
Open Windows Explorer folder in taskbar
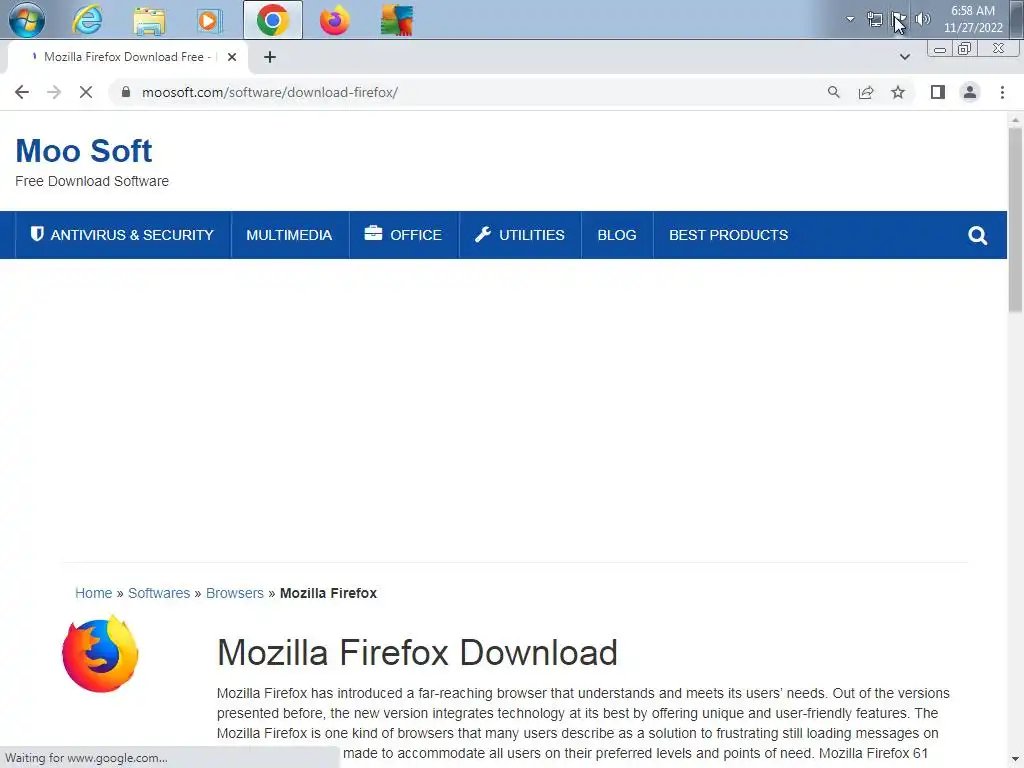tap(149, 20)
